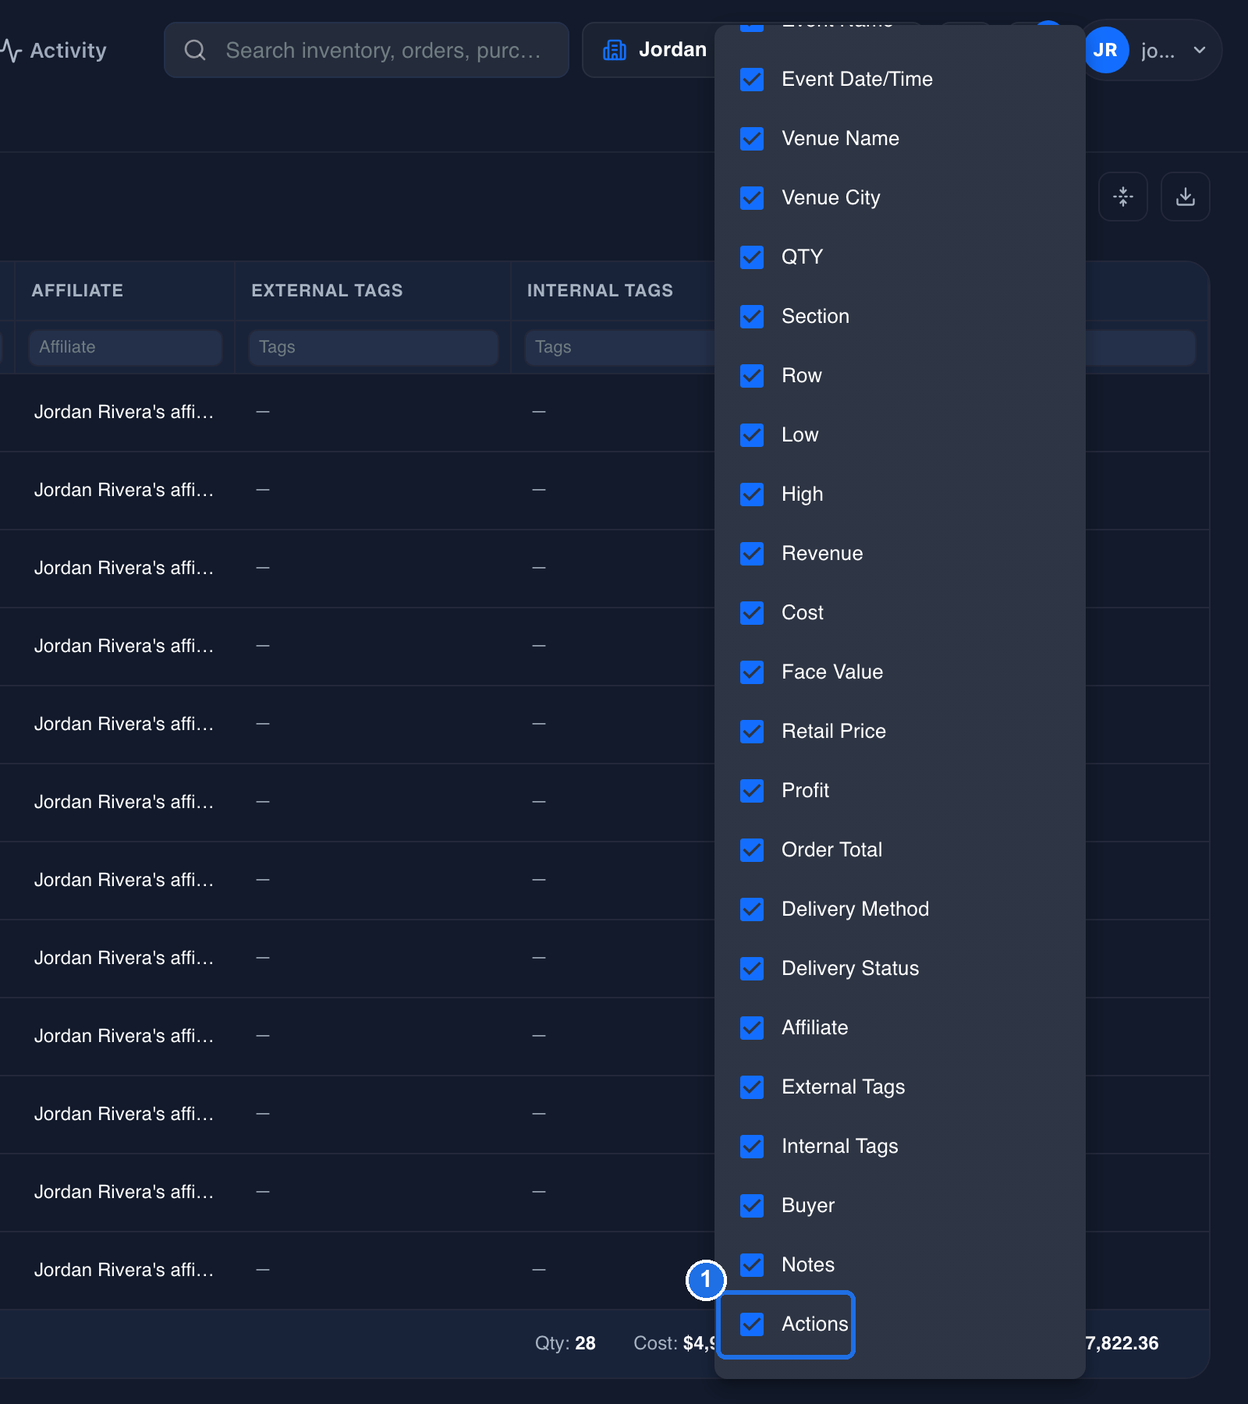Sort by the Internal Tags column header

(600, 290)
